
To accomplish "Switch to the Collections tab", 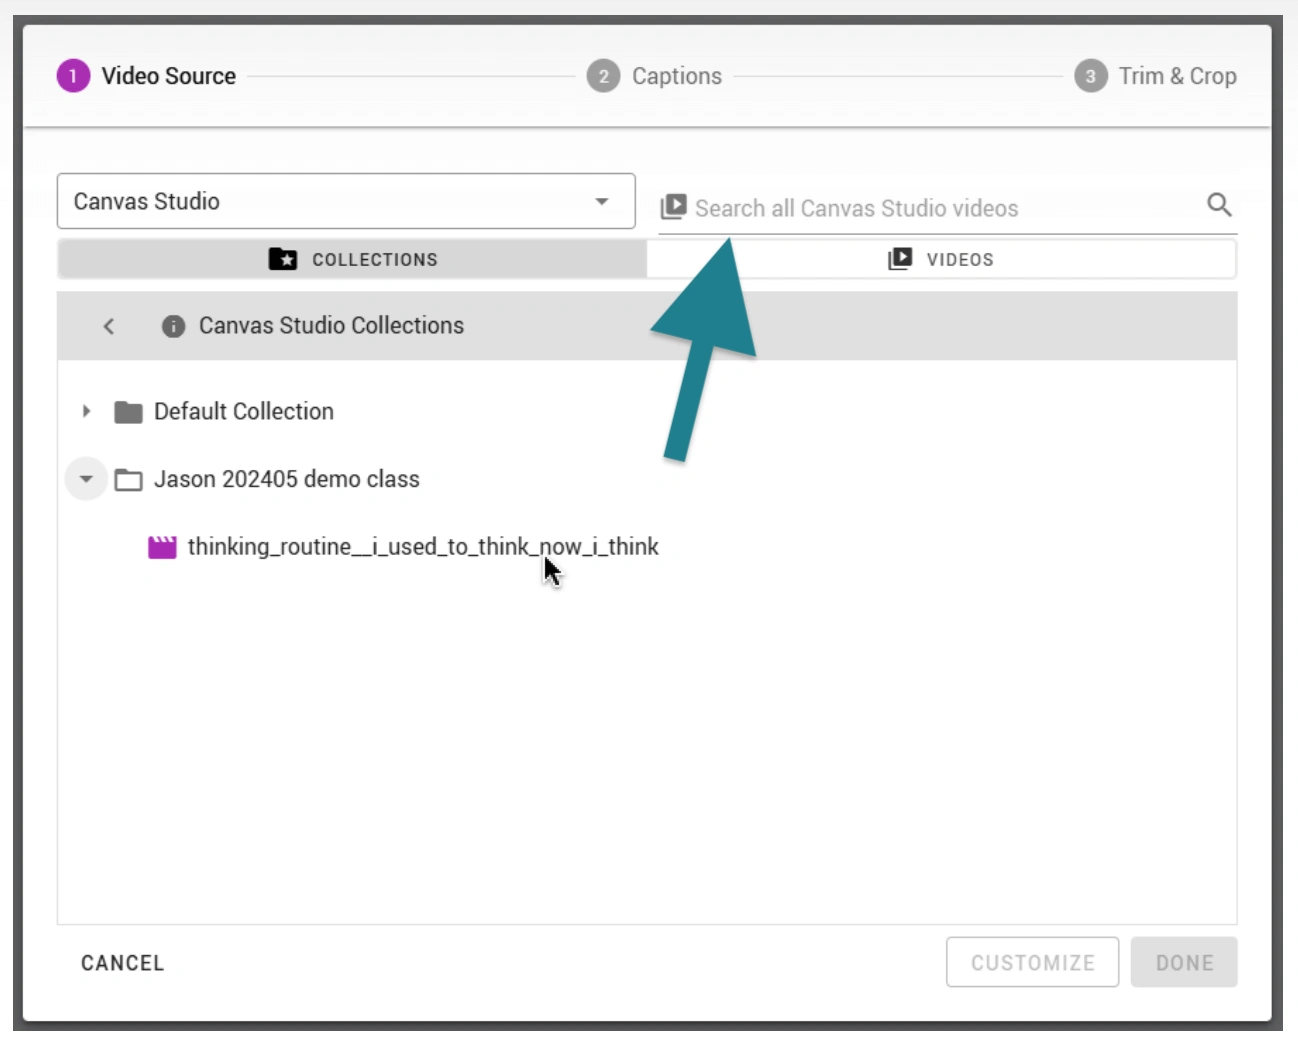I will coord(352,259).
